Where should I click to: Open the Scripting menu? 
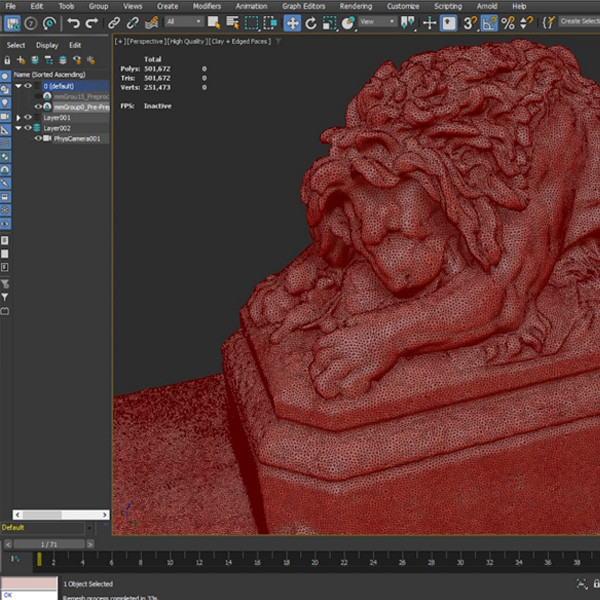point(448,6)
